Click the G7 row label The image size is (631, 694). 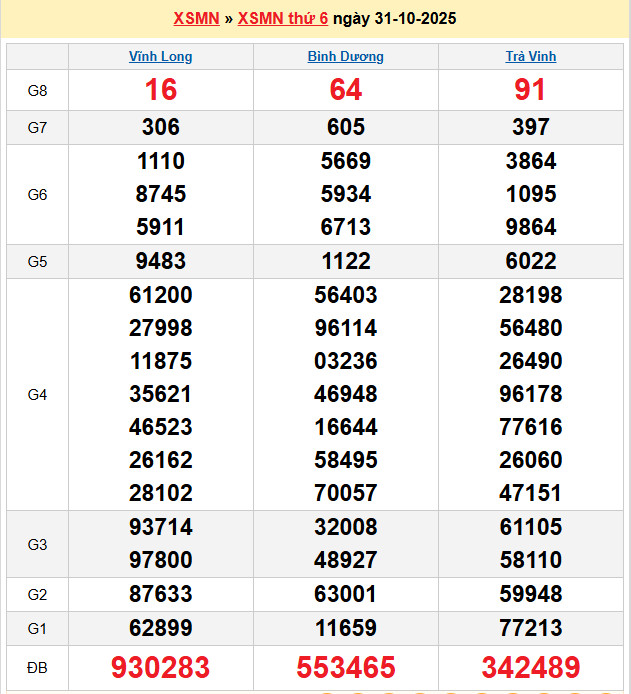[x=37, y=127]
